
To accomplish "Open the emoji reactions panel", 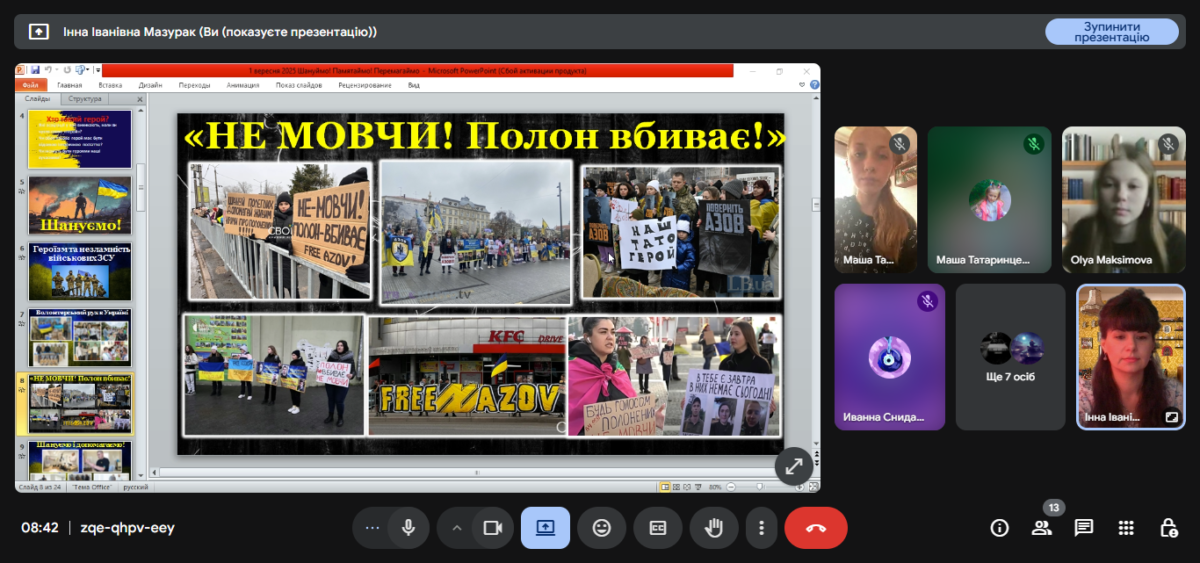I will click(601, 528).
